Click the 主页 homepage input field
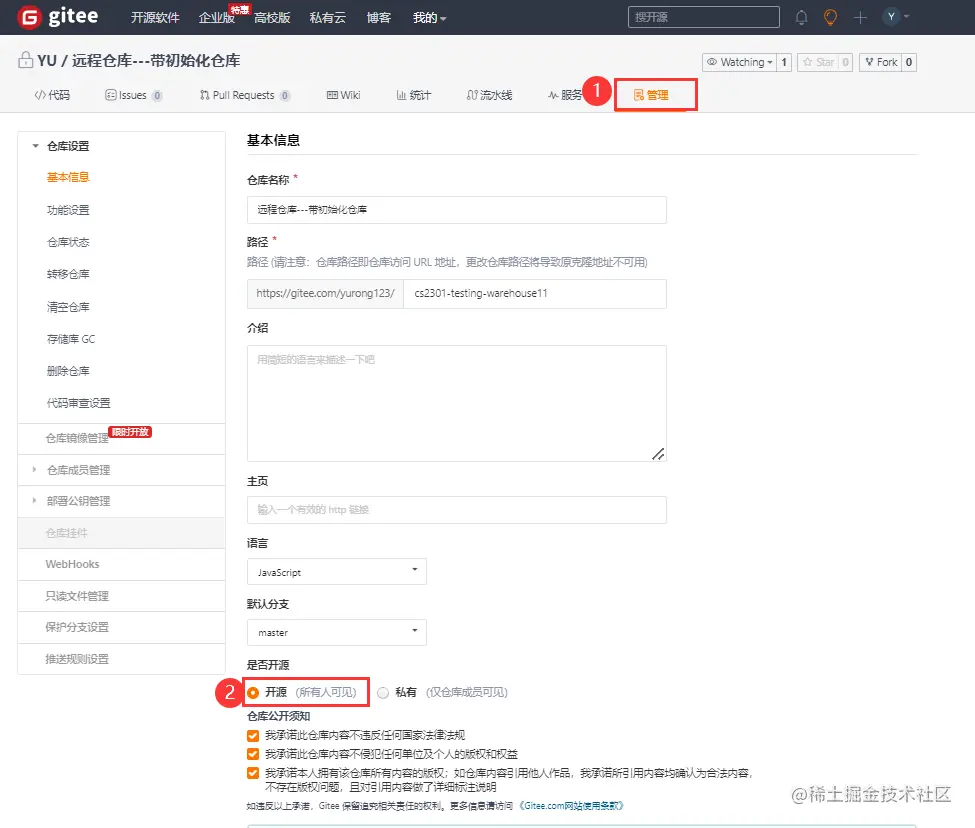This screenshot has height=828, width=975. point(456,510)
